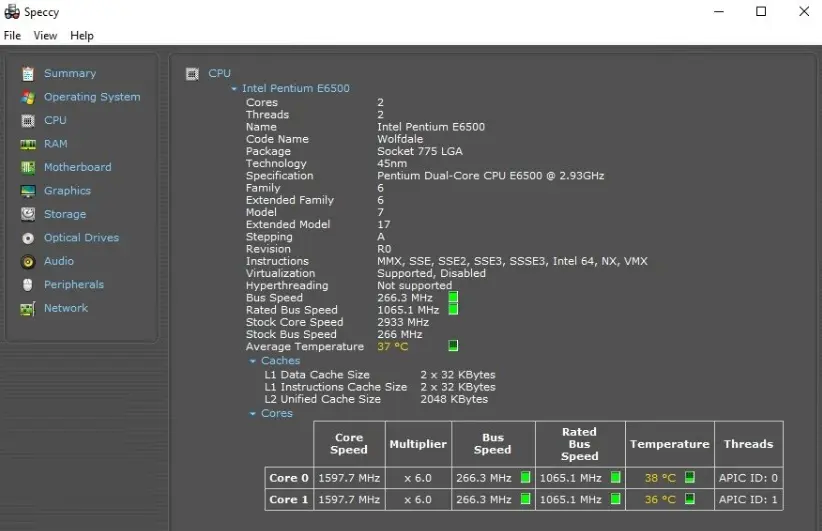Open the File menu
This screenshot has width=822, height=531.
tap(12, 36)
